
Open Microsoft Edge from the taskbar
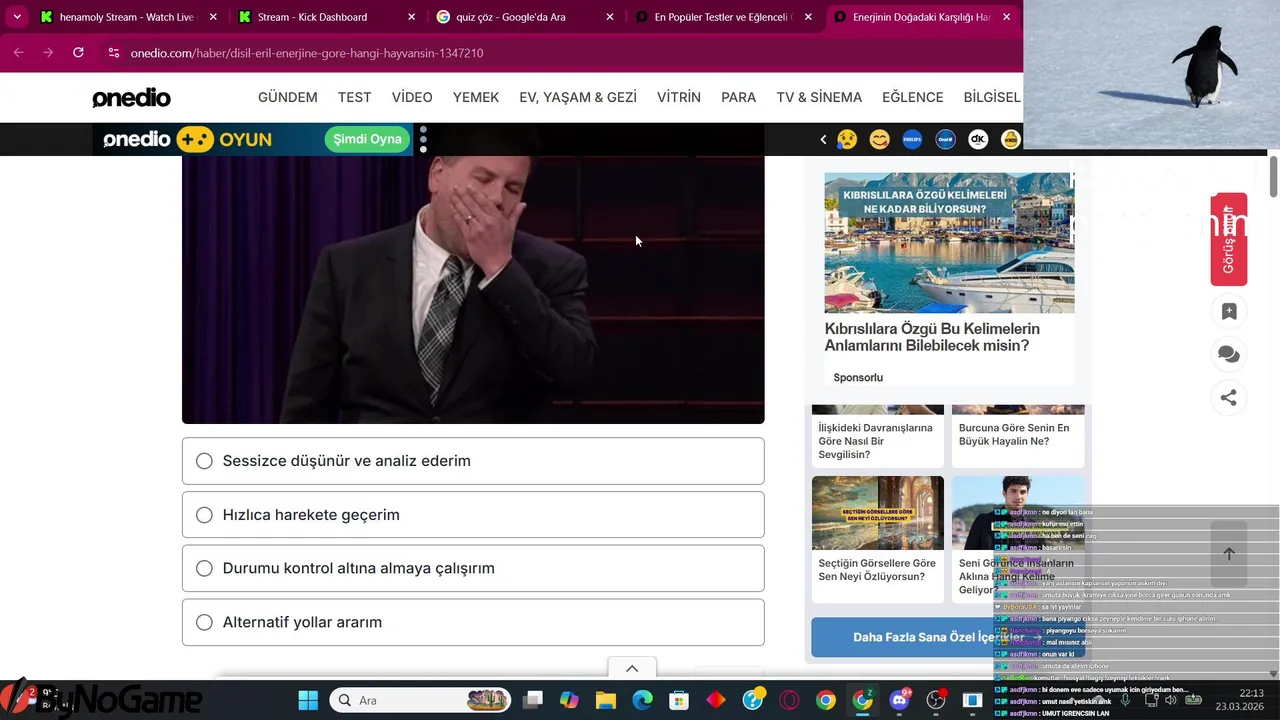[x=642, y=700]
